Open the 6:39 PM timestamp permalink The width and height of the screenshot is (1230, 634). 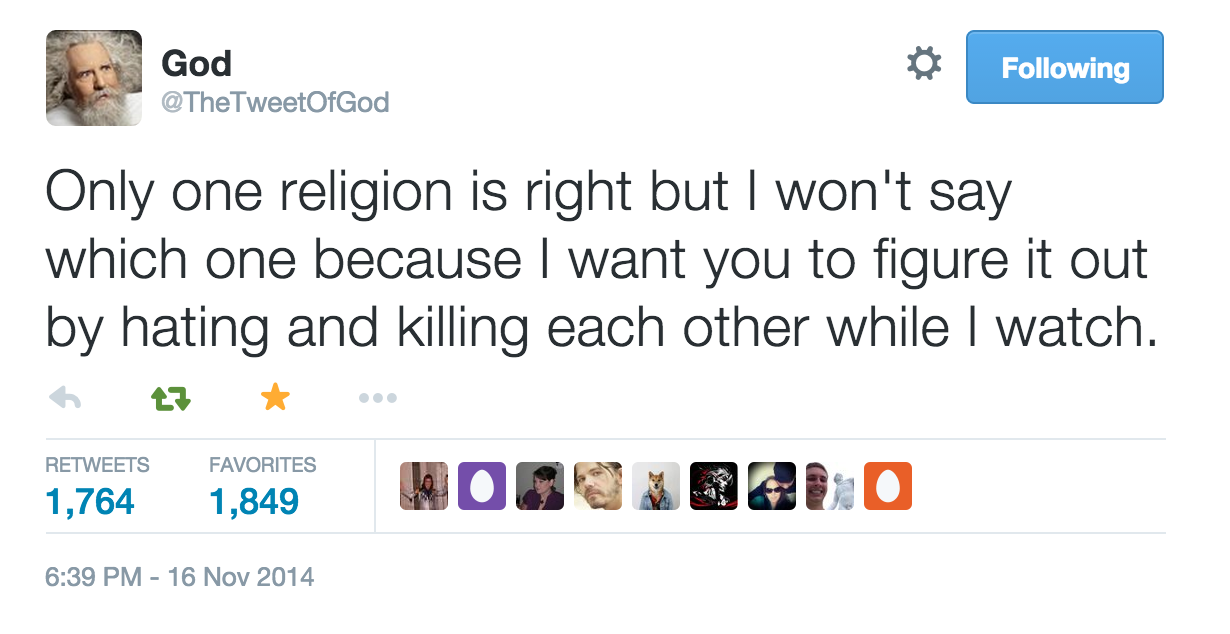pyautogui.click(x=180, y=577)
